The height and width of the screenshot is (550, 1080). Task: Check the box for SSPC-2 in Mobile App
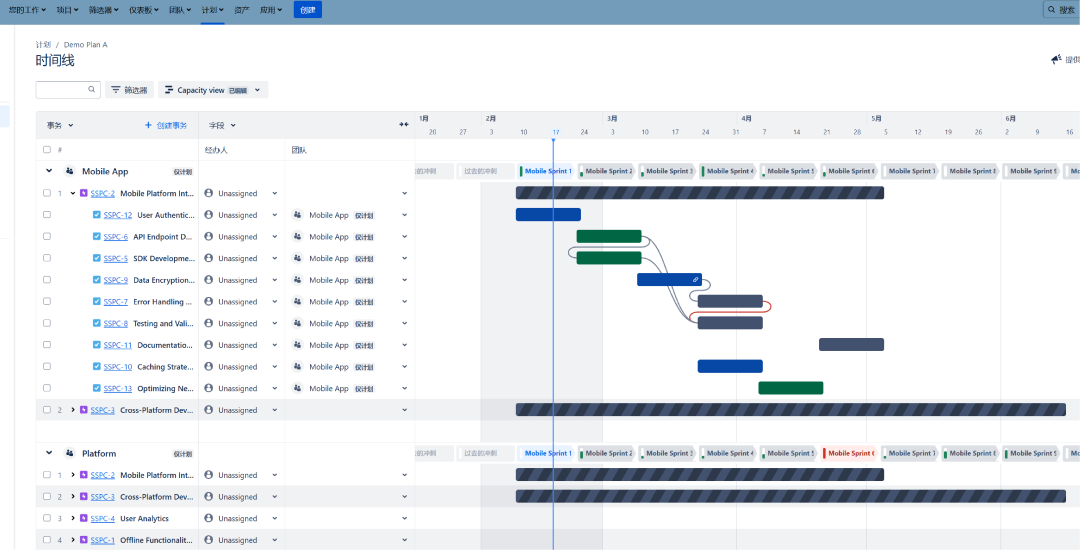pos(47,193)
